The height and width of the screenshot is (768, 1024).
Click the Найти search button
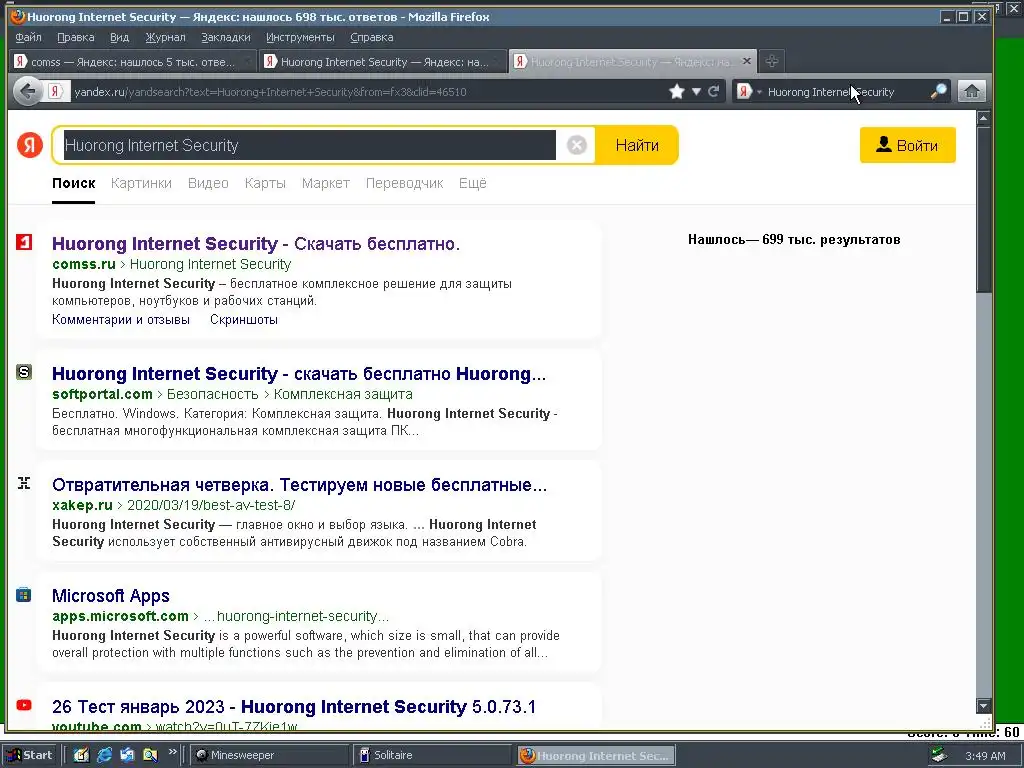tap(637, 145)
